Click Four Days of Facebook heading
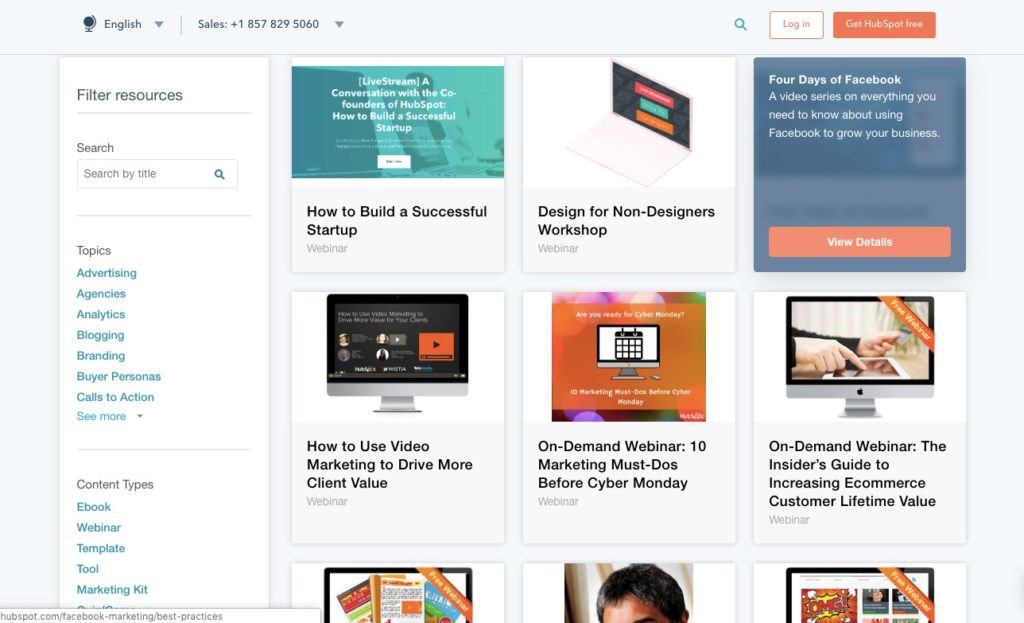This screenshot has height=623, width=1024. (835, 80)
